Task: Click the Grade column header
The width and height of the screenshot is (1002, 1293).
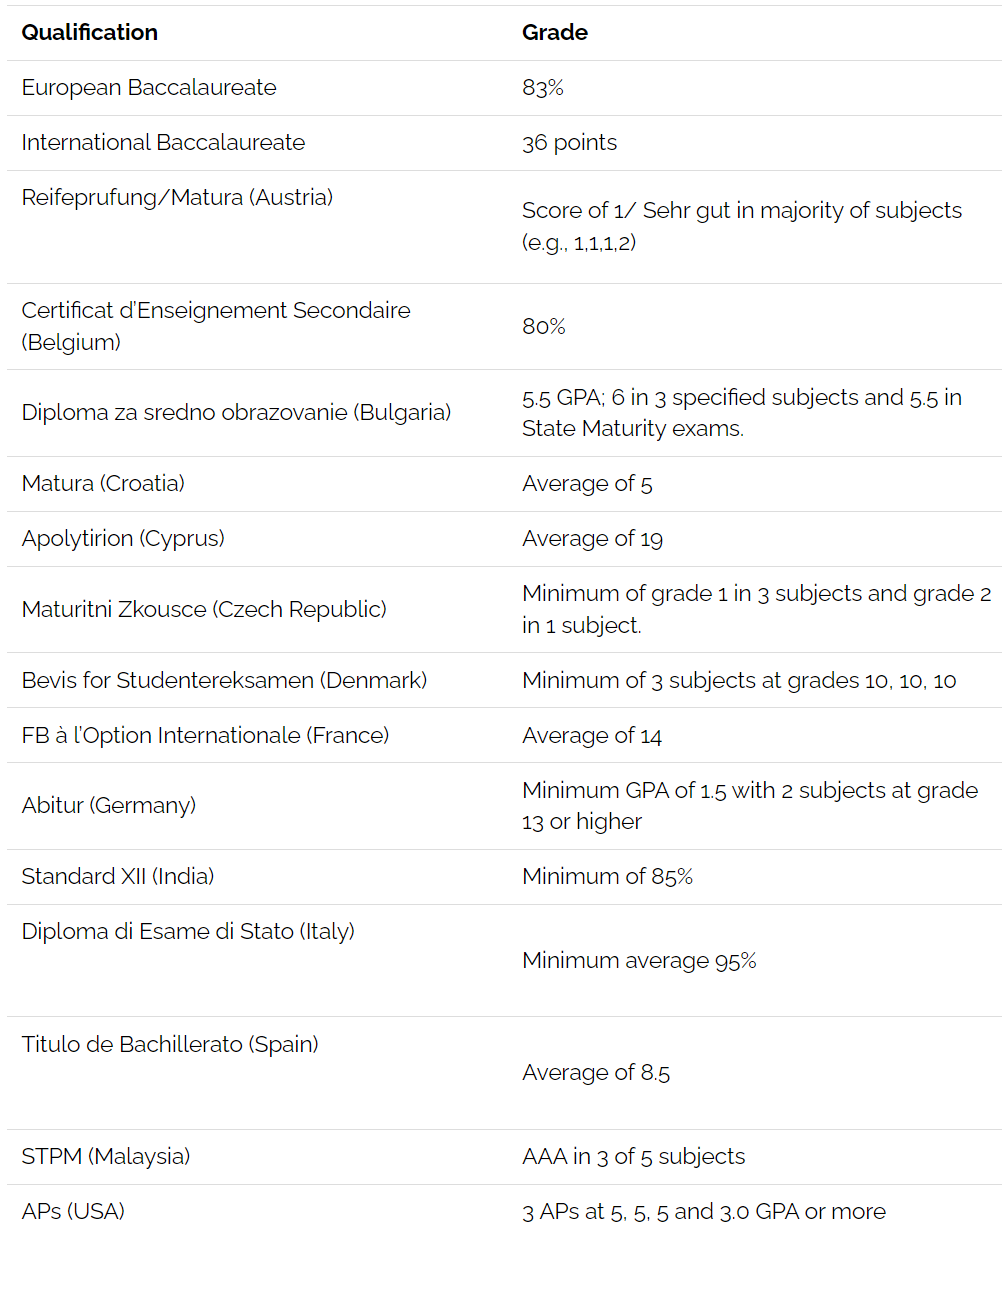Action: (x=555, y=32)
